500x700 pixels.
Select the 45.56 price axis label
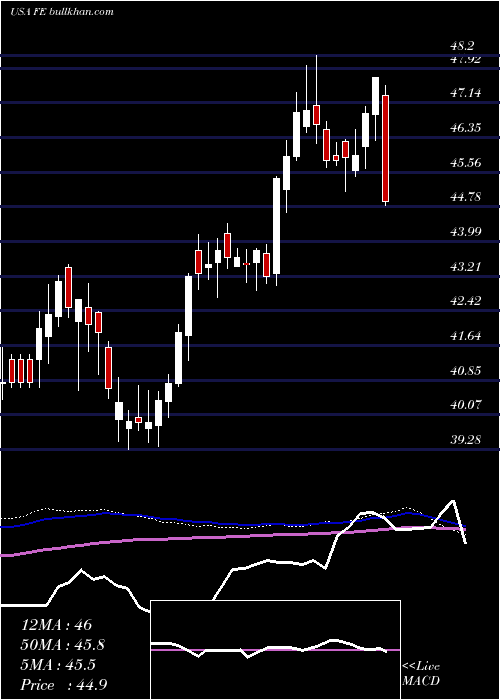[465, 162]
